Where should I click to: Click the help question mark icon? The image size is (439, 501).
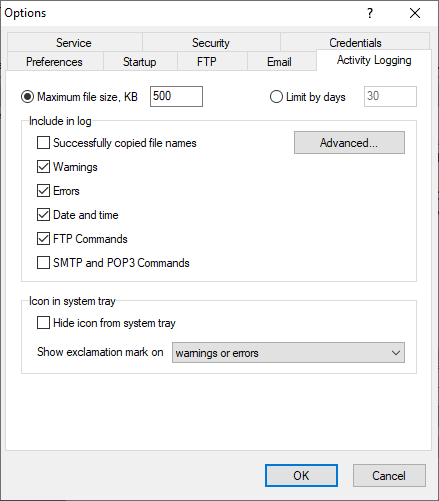[370, 13]
